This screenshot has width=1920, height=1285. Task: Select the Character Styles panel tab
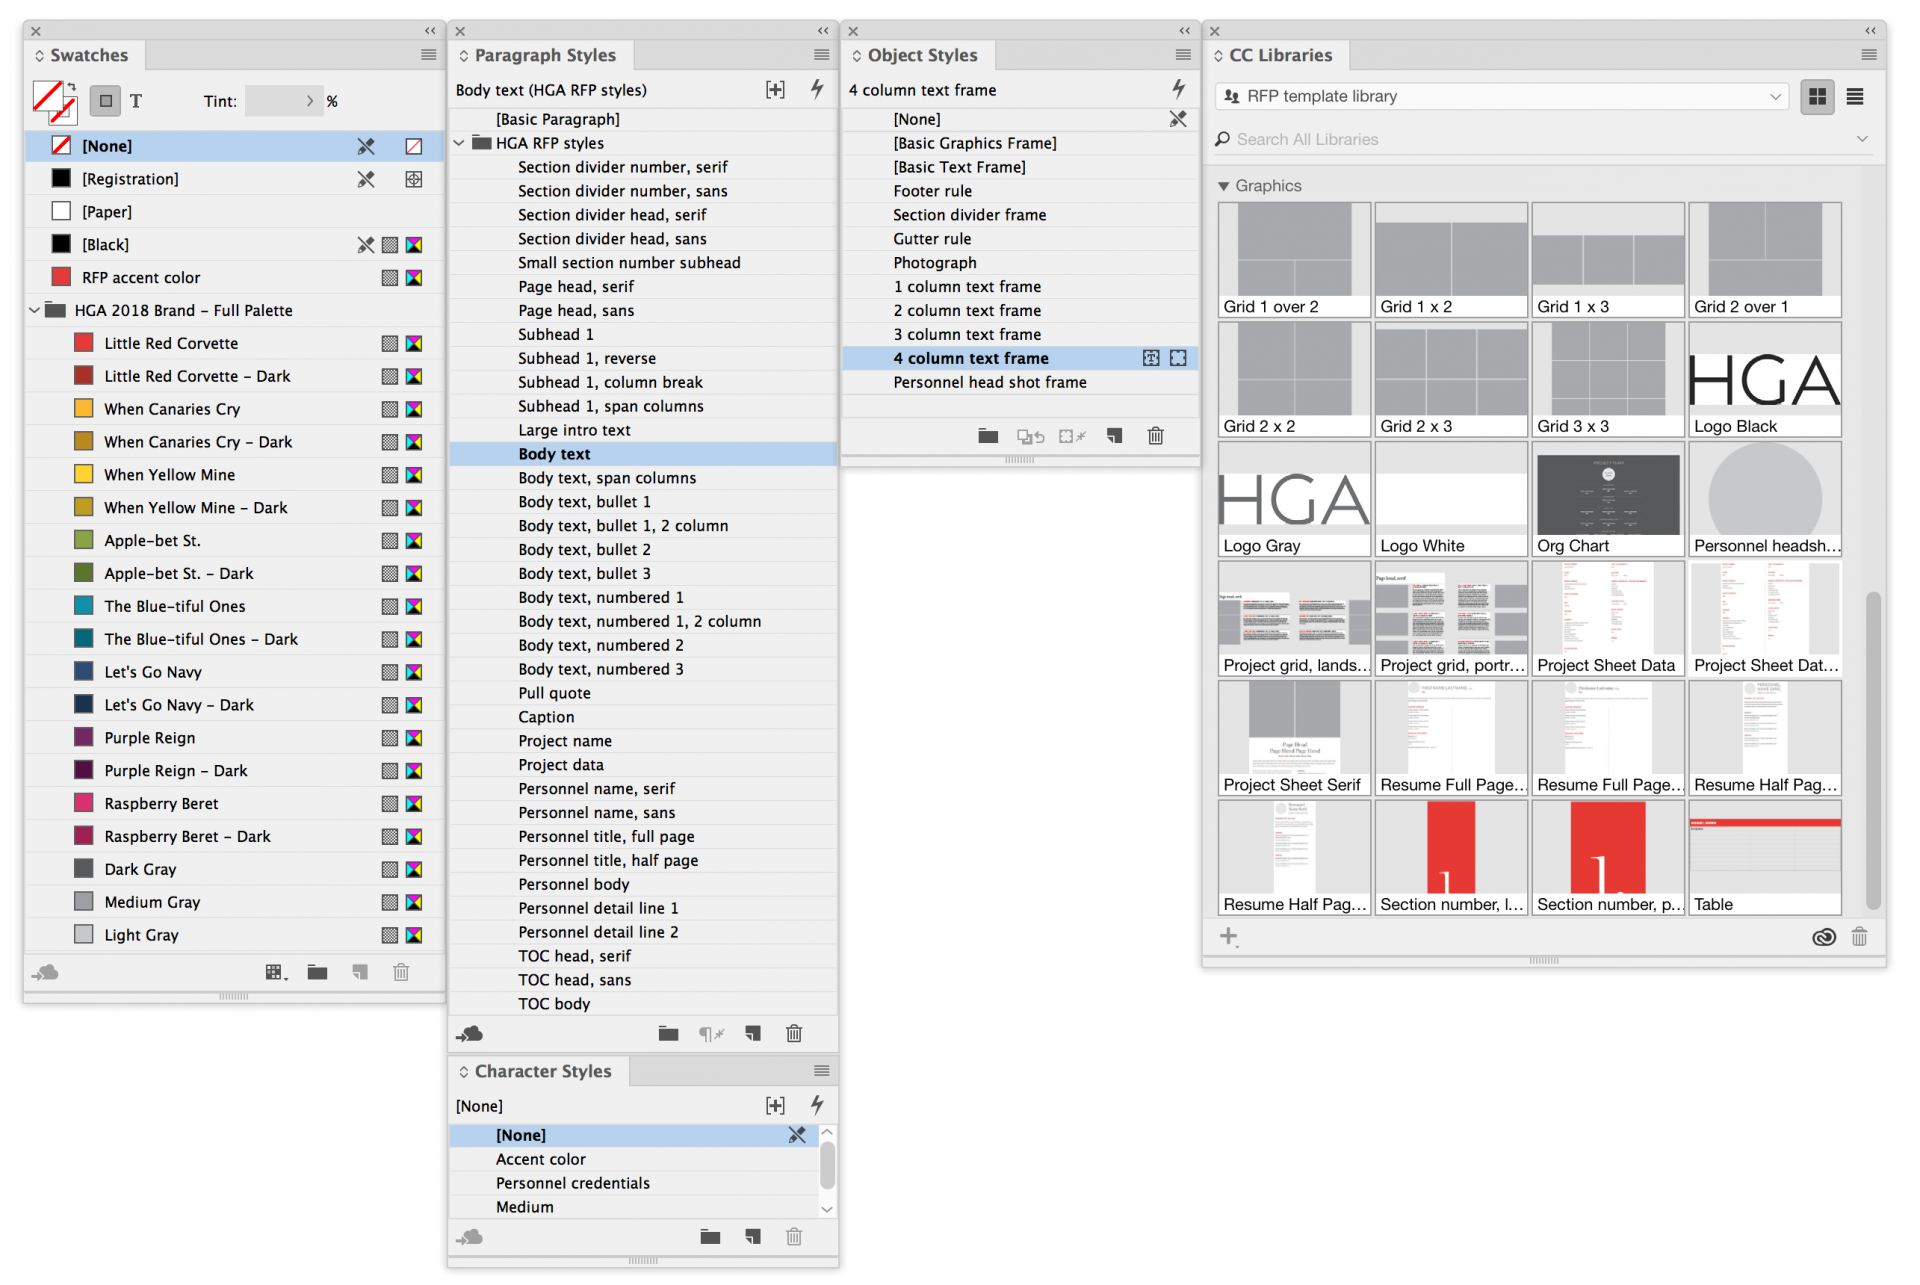541,1071
